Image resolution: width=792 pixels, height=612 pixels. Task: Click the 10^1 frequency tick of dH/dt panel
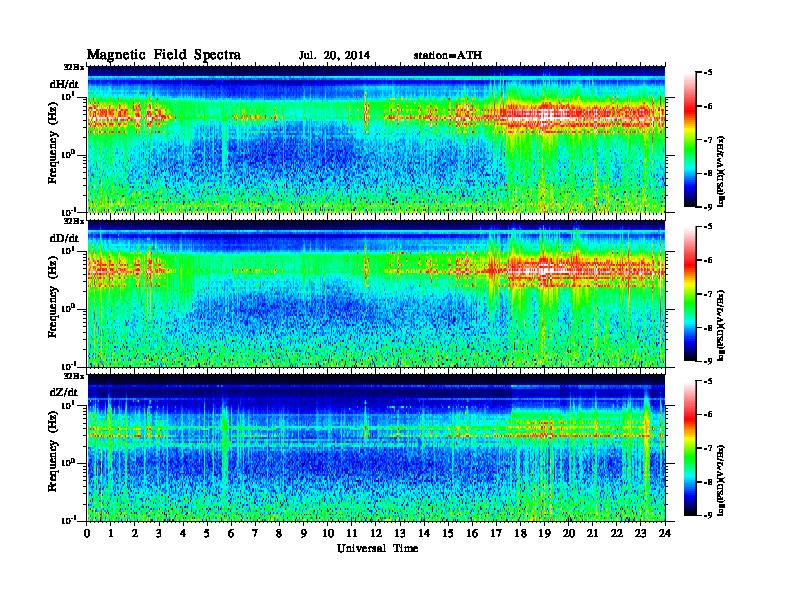click(68, 96)
